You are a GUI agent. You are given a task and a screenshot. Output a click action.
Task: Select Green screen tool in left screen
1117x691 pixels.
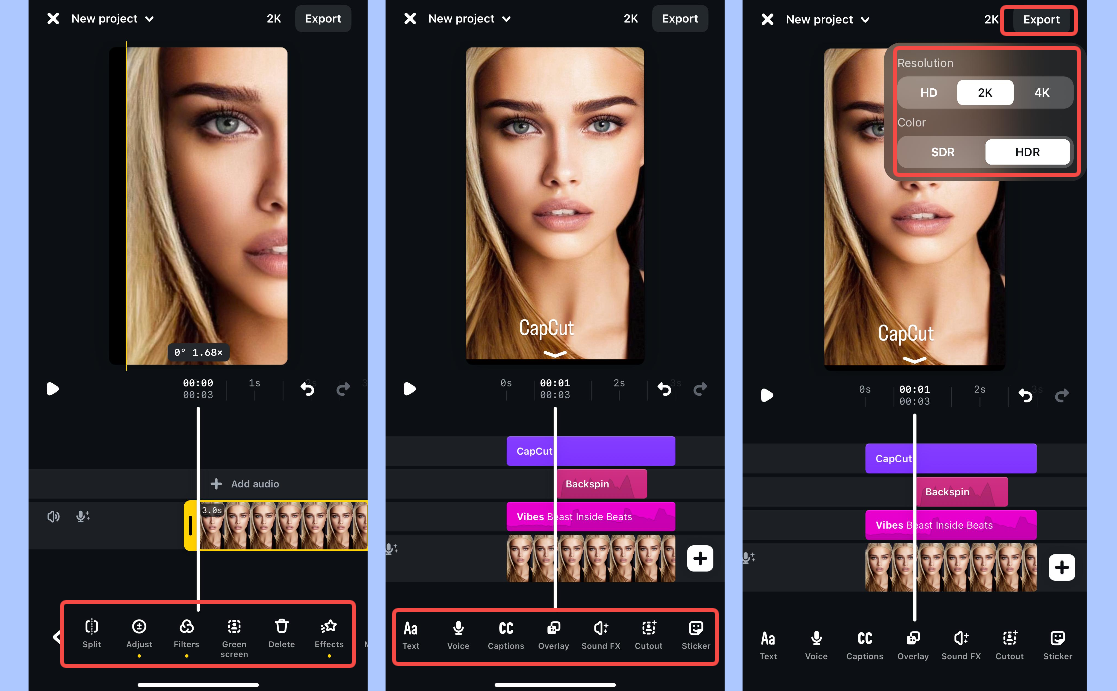[x=234, y=638]
